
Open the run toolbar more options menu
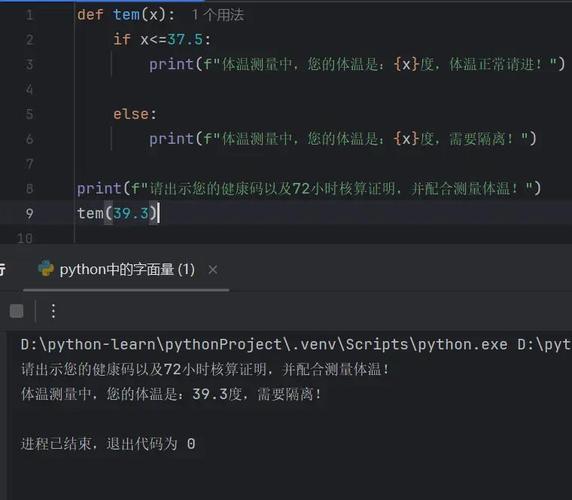pos(53,311)
